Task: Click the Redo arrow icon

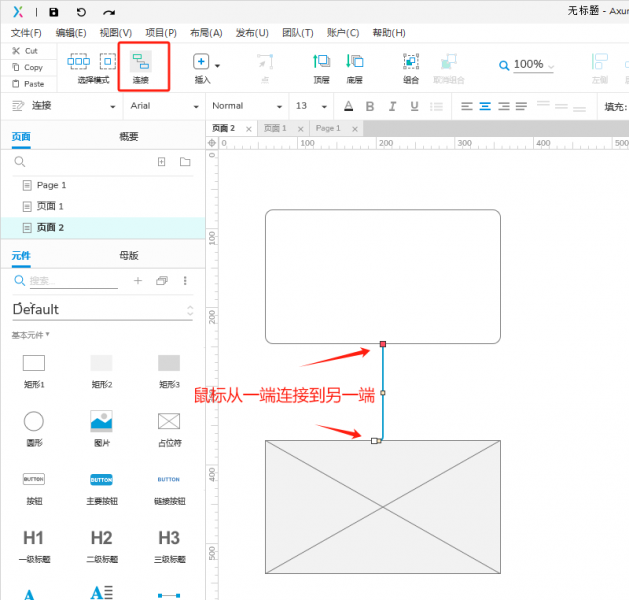Action: click(109, 12)
